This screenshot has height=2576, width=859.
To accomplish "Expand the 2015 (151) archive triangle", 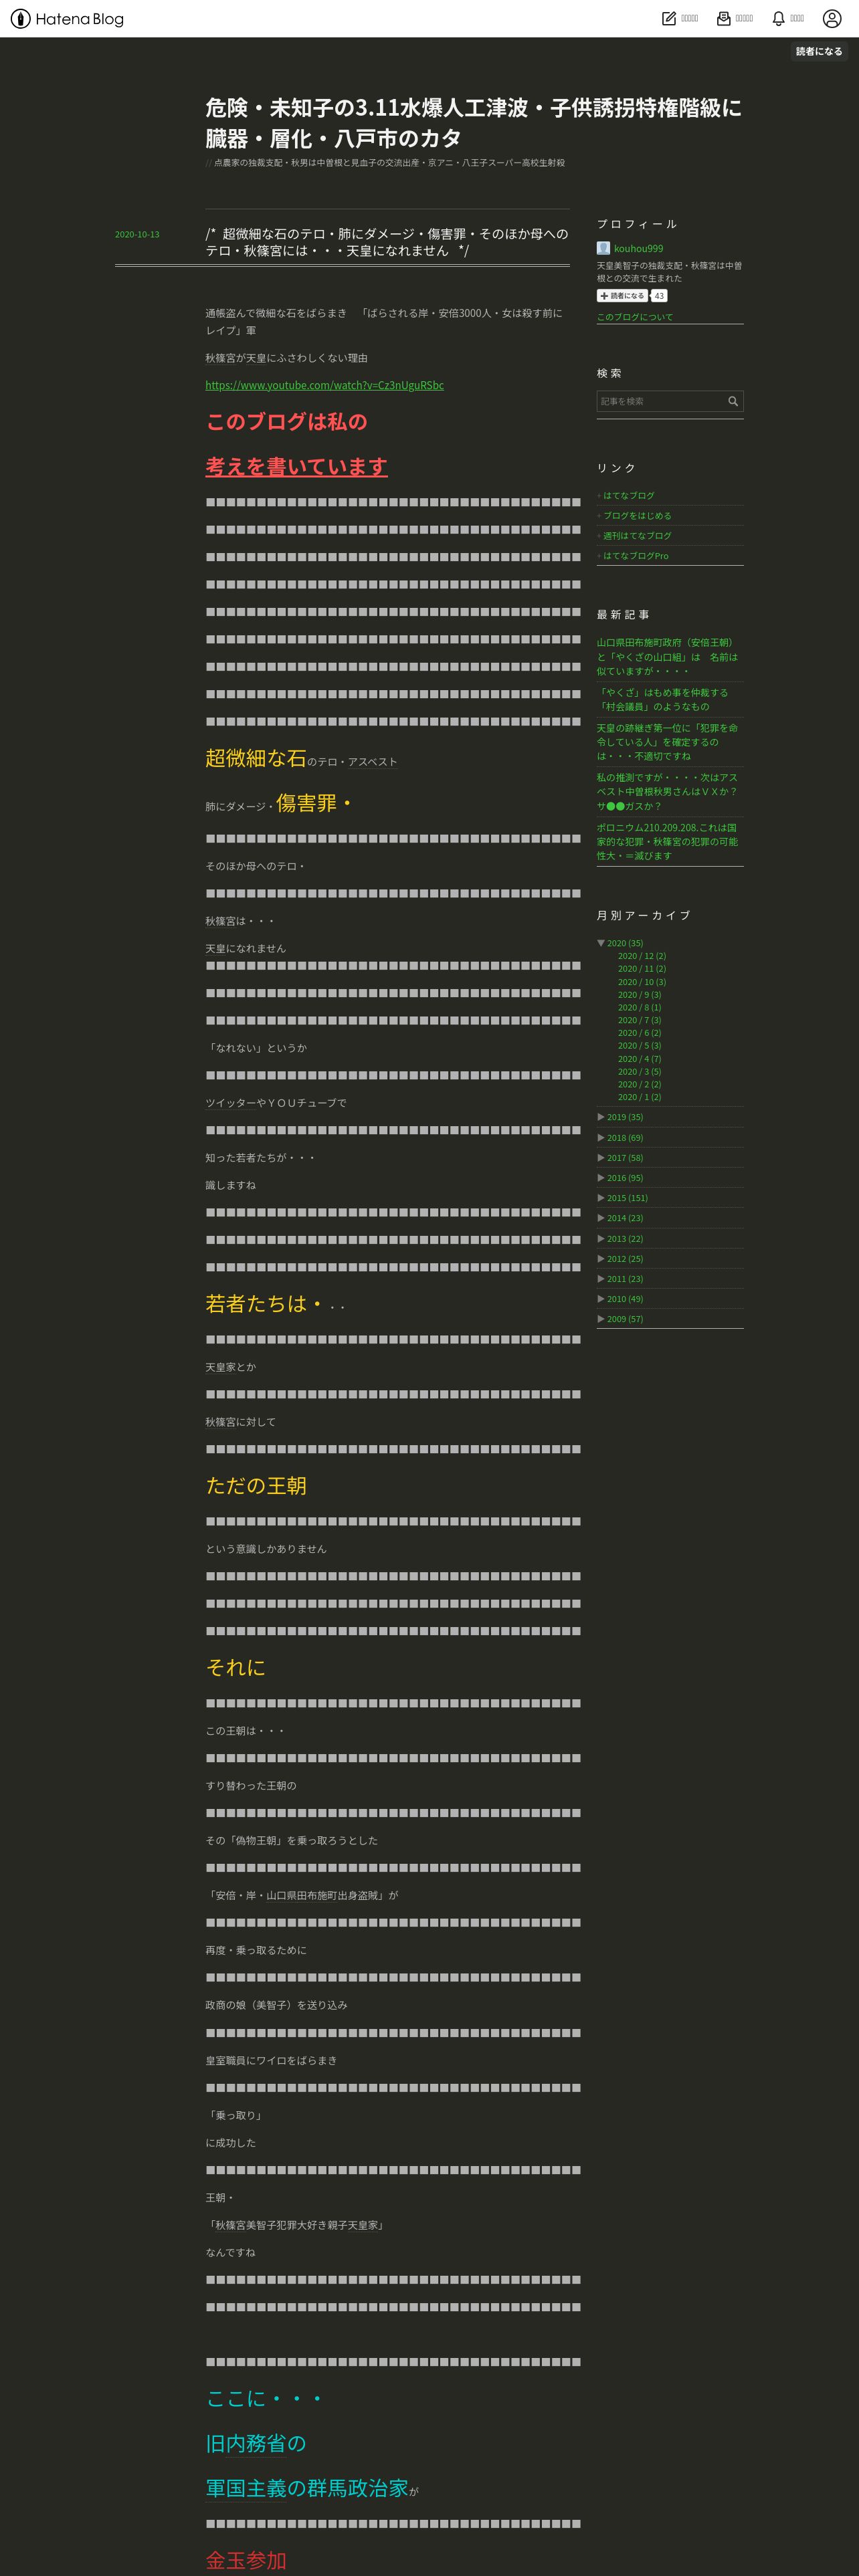I will 601,1198.
